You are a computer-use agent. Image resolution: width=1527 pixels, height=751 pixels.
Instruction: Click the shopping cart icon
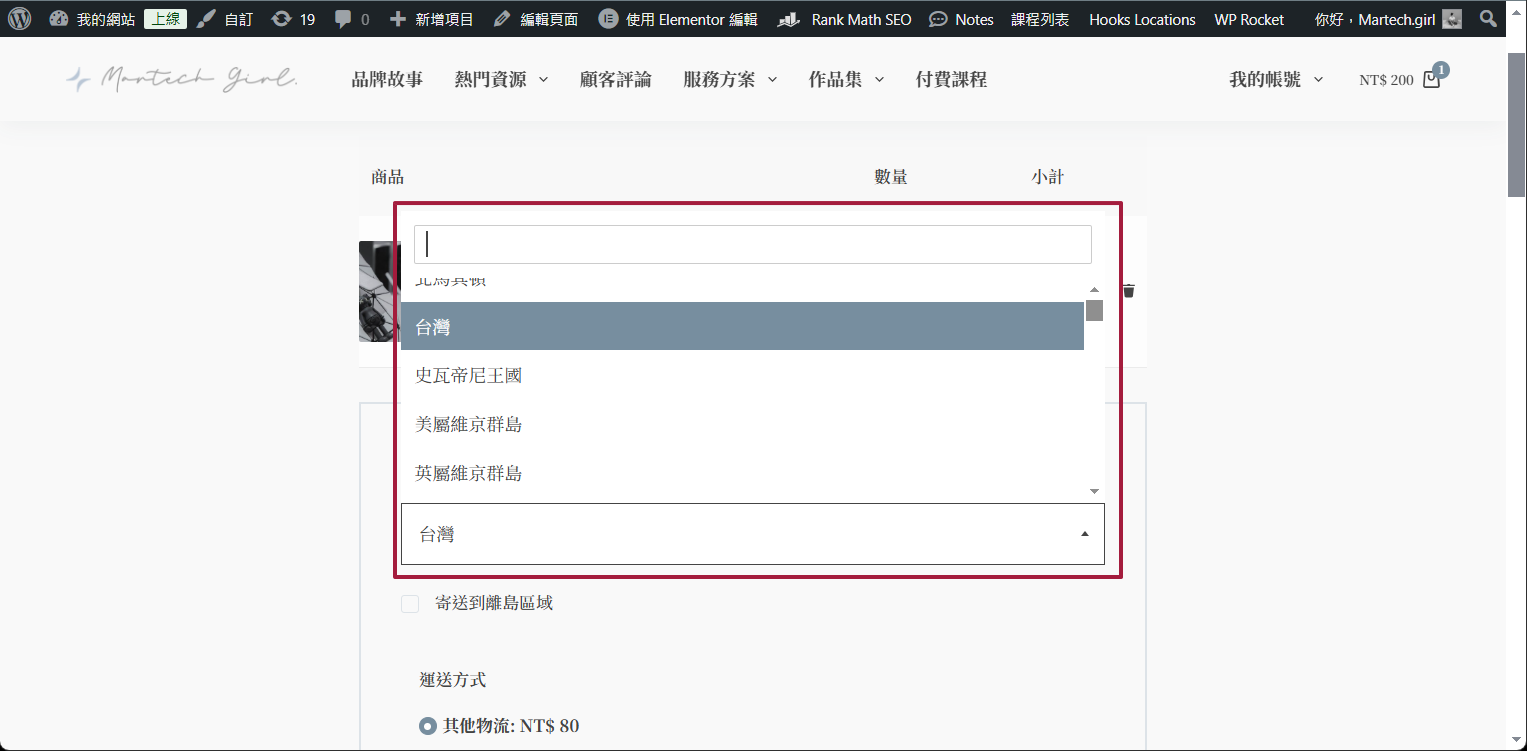coord(1431,80)
